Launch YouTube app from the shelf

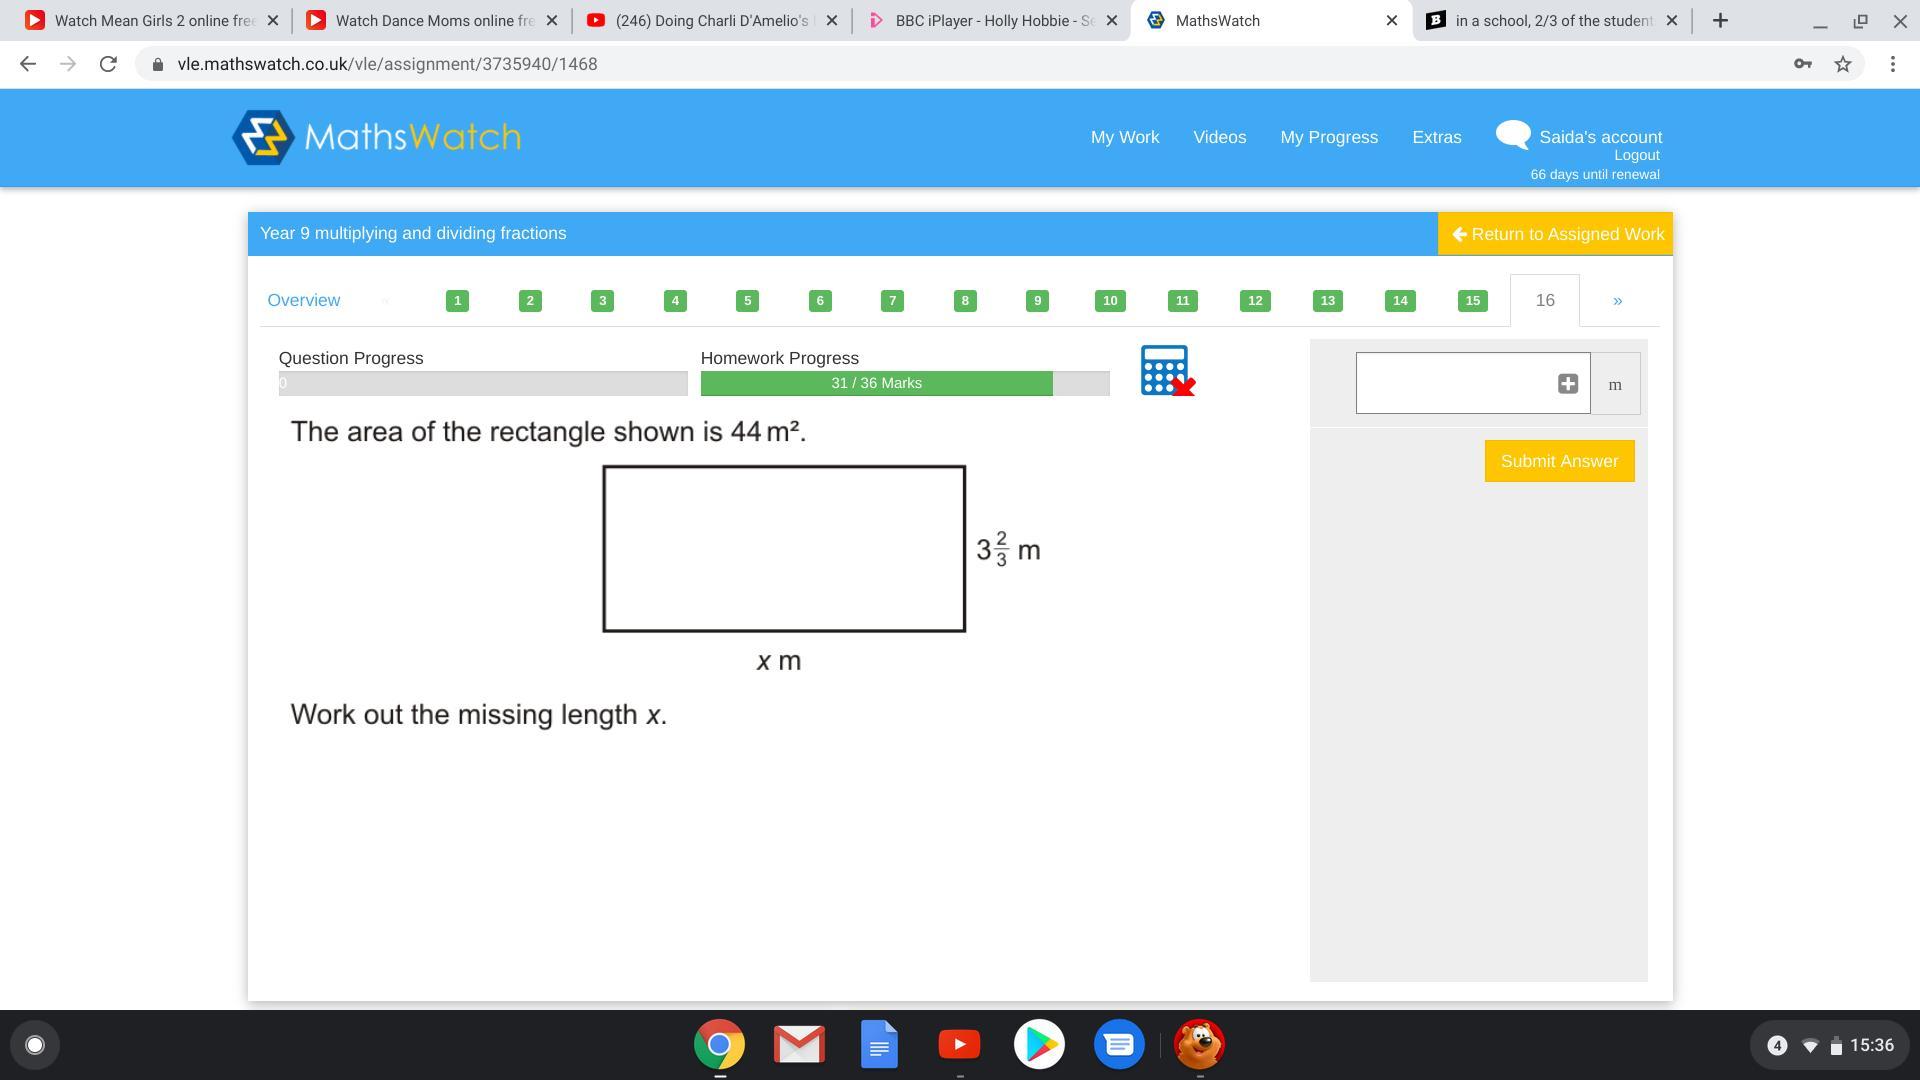(959, 1045)
